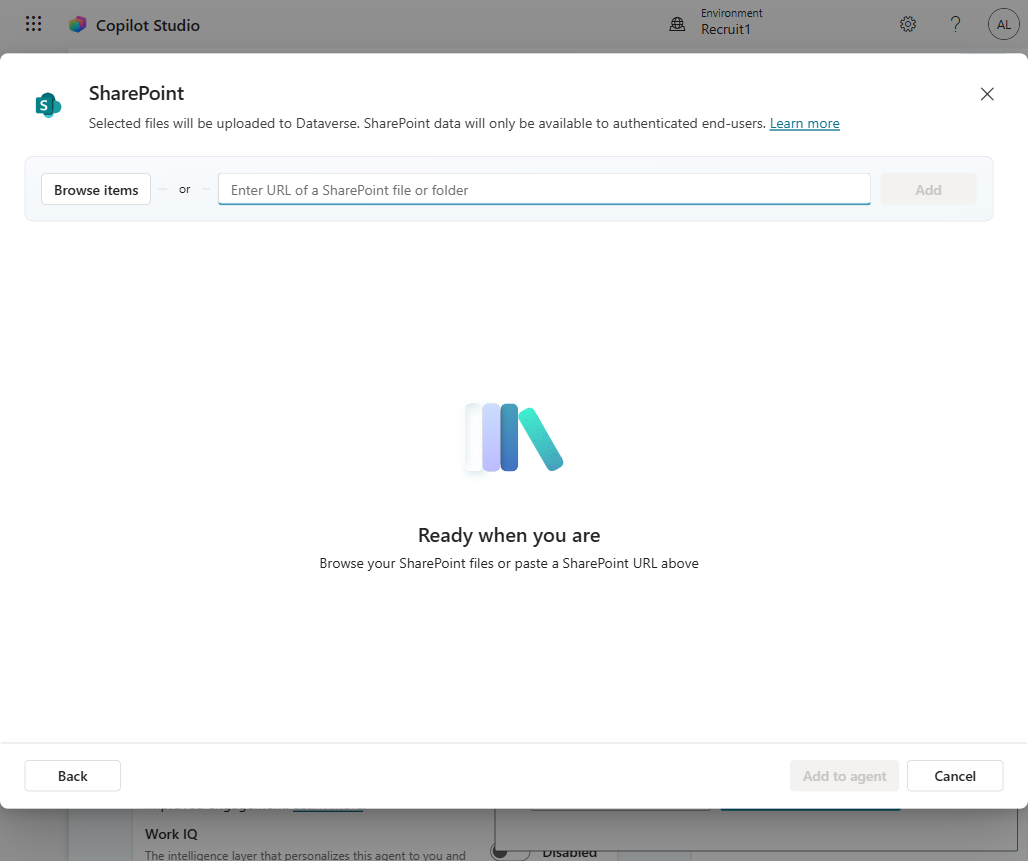Click the SharePoint dialog title text
1028x861 pixels.
(x=136, y=93)
